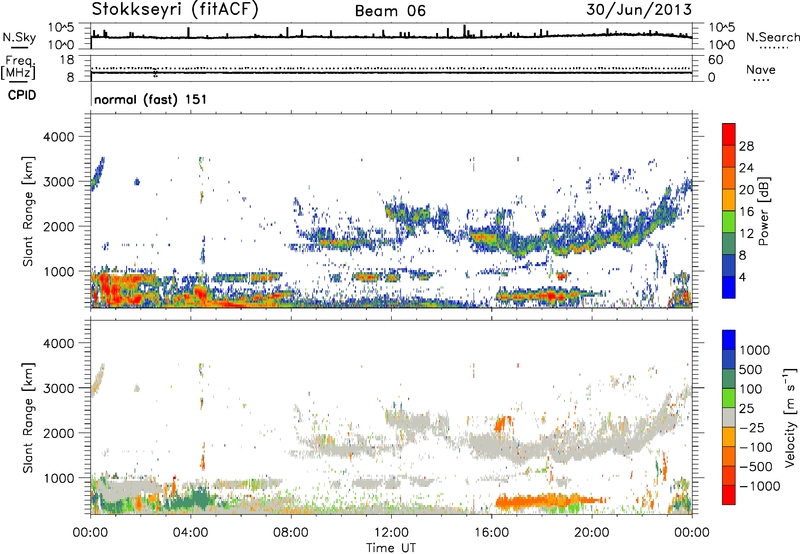The image size is (800, 554).
Task: Click the "04:00" time tick label
Action: pyautogui.click(x=190, y=533)
